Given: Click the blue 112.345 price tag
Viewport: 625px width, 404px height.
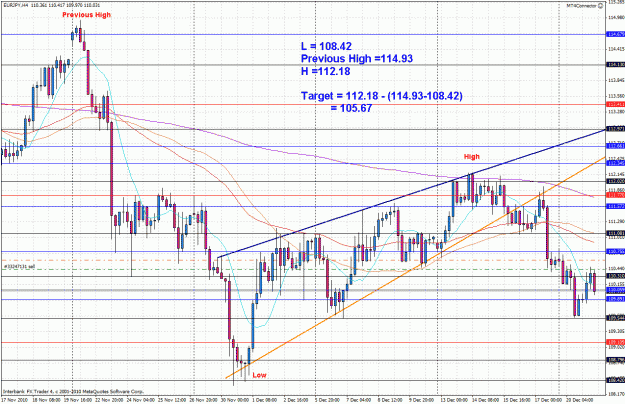Looking at the screenshot, I should (615, 163).
